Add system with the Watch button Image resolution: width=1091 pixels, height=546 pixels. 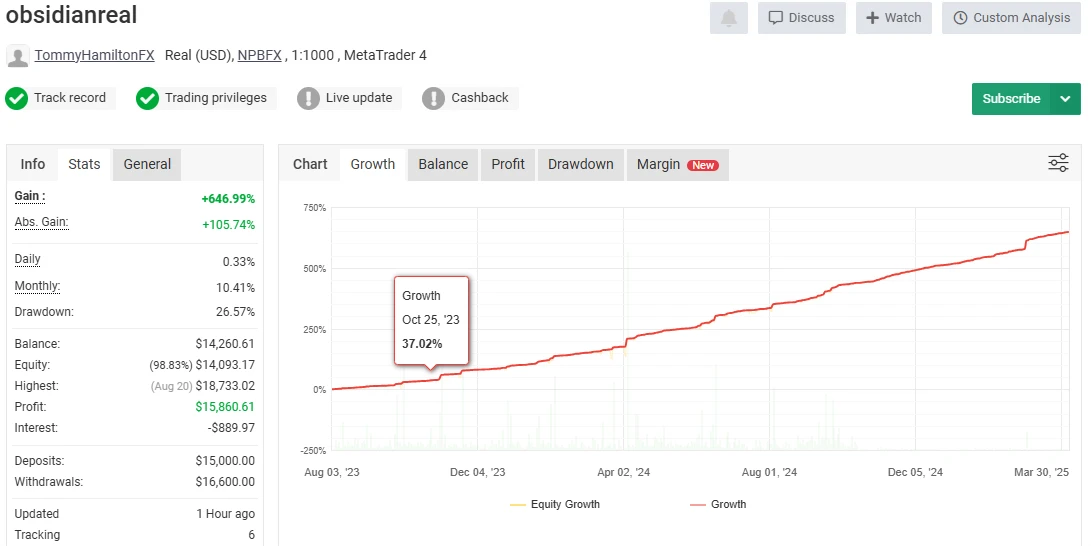click(x=893, y=18)
